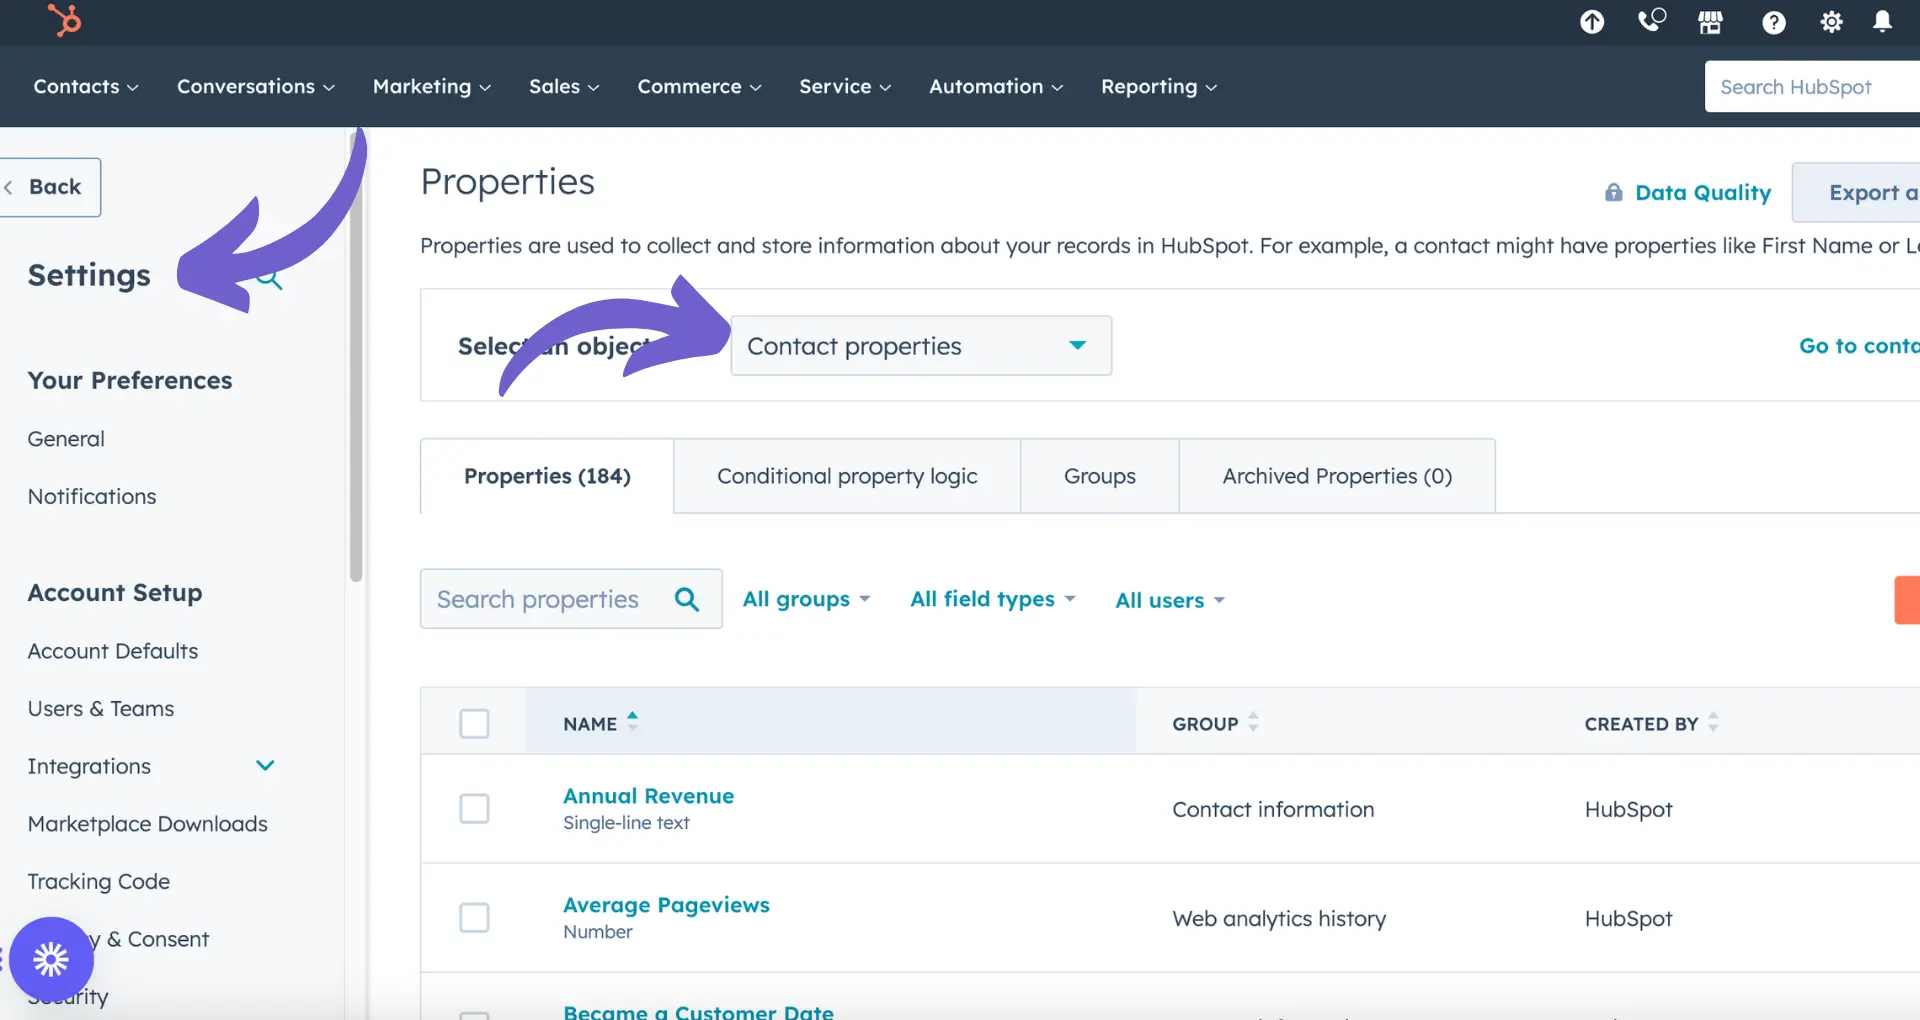Follow the Go to contacts link

tap(1859, 346)
